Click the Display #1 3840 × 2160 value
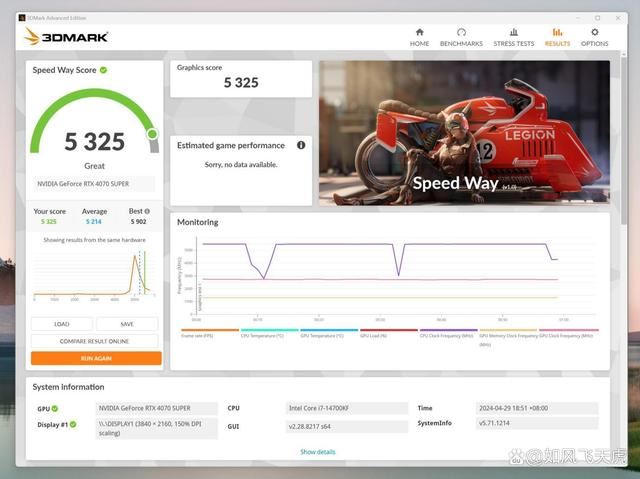 point(157,428)
